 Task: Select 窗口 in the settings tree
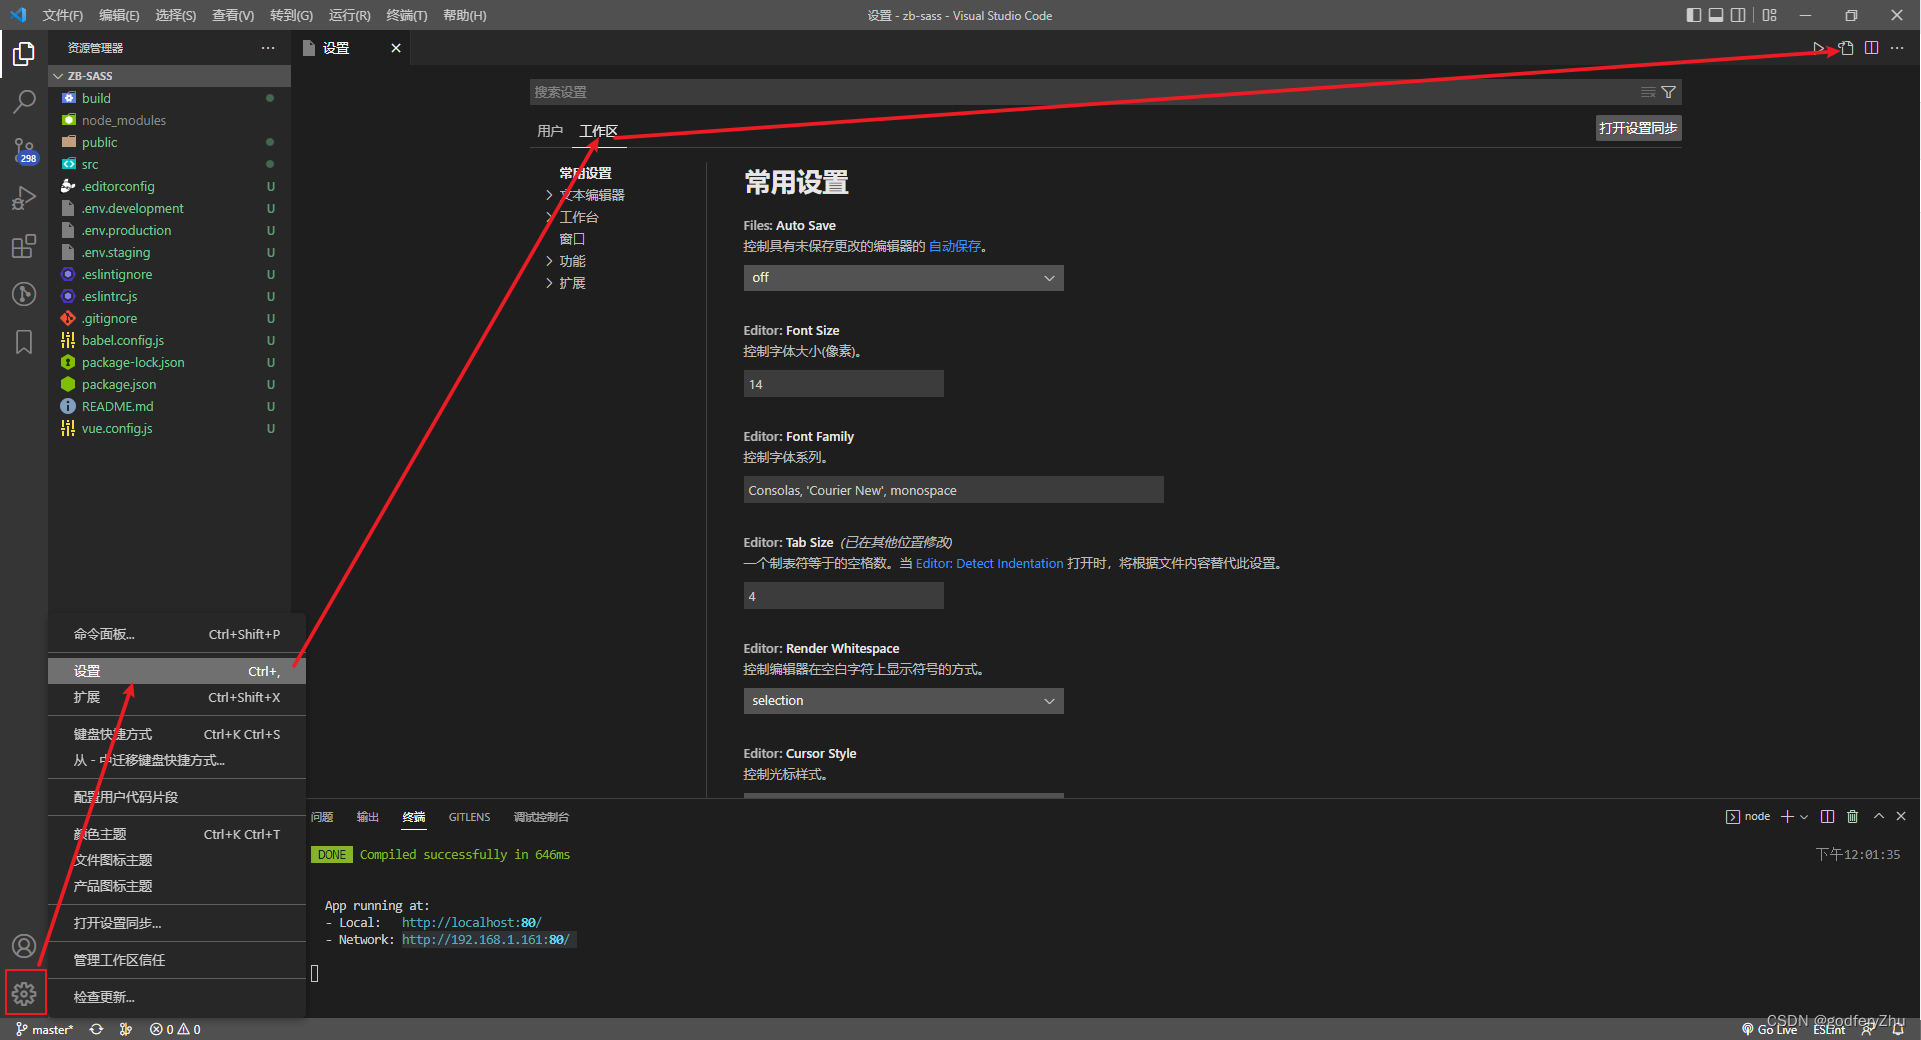[x=572, y=239]
